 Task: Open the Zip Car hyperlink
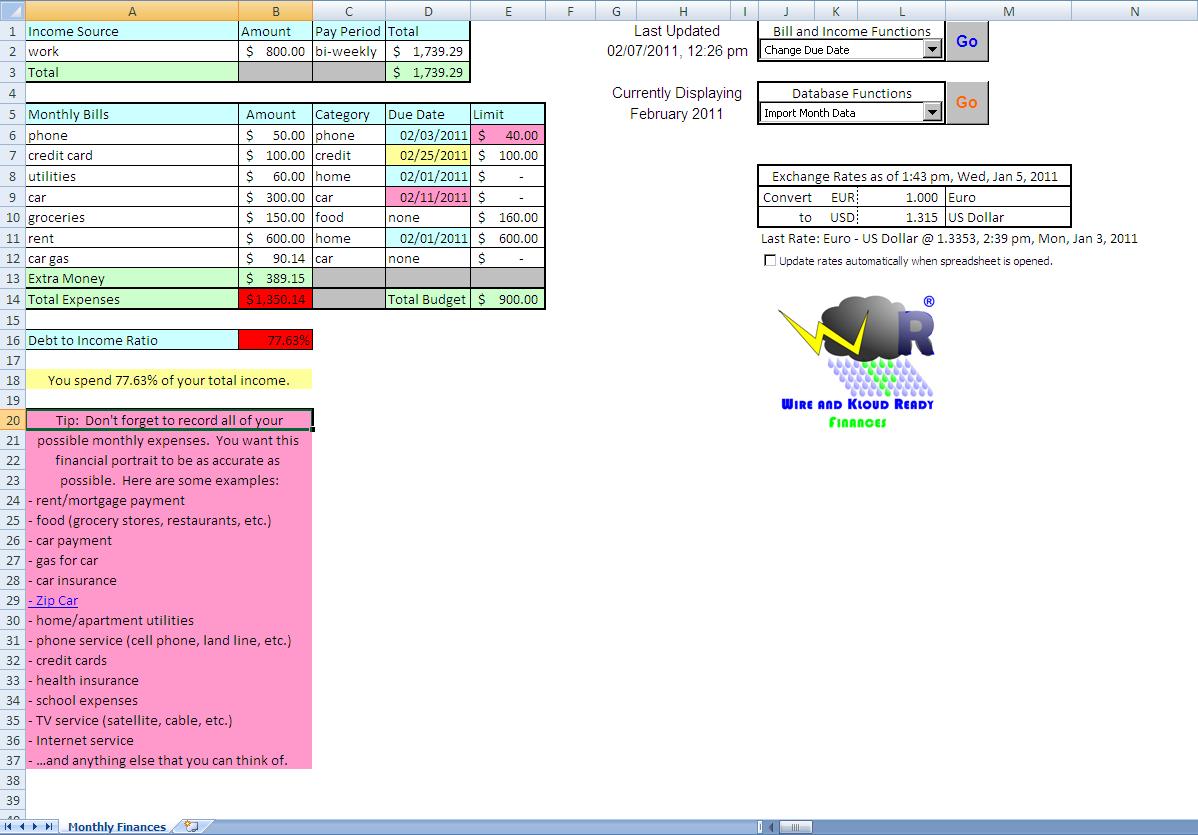pyautogui.click(x=56, y=601)
